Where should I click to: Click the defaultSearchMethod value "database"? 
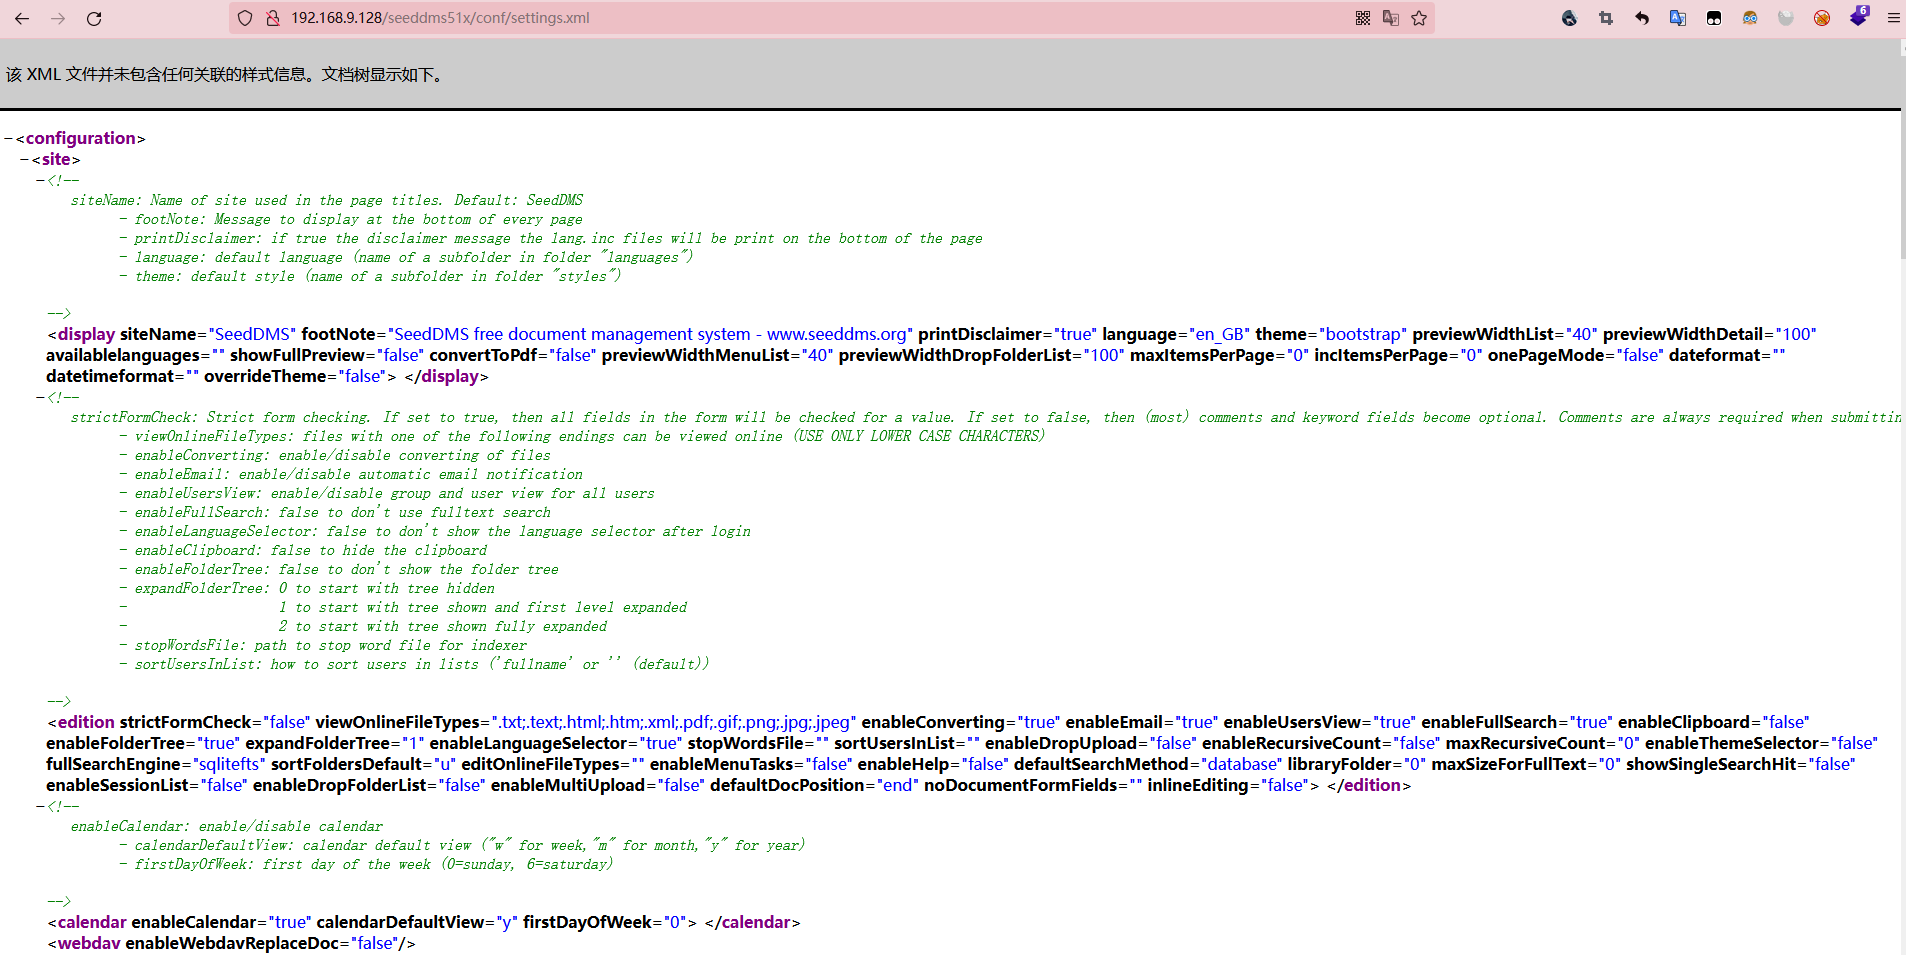(1243, 764)
